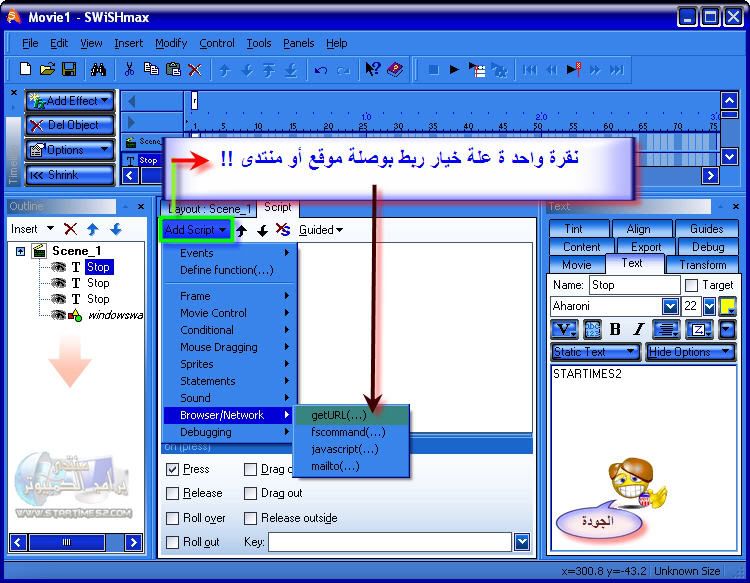This screenshot has height=583, width=750.
Task: Click the Open folder icon
Action: [47, 69]
